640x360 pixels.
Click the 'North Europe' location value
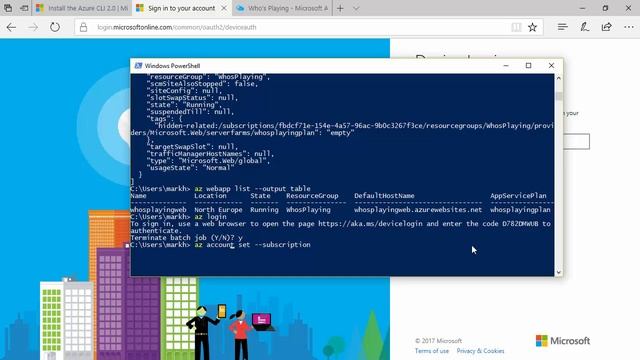pos(218,210)
